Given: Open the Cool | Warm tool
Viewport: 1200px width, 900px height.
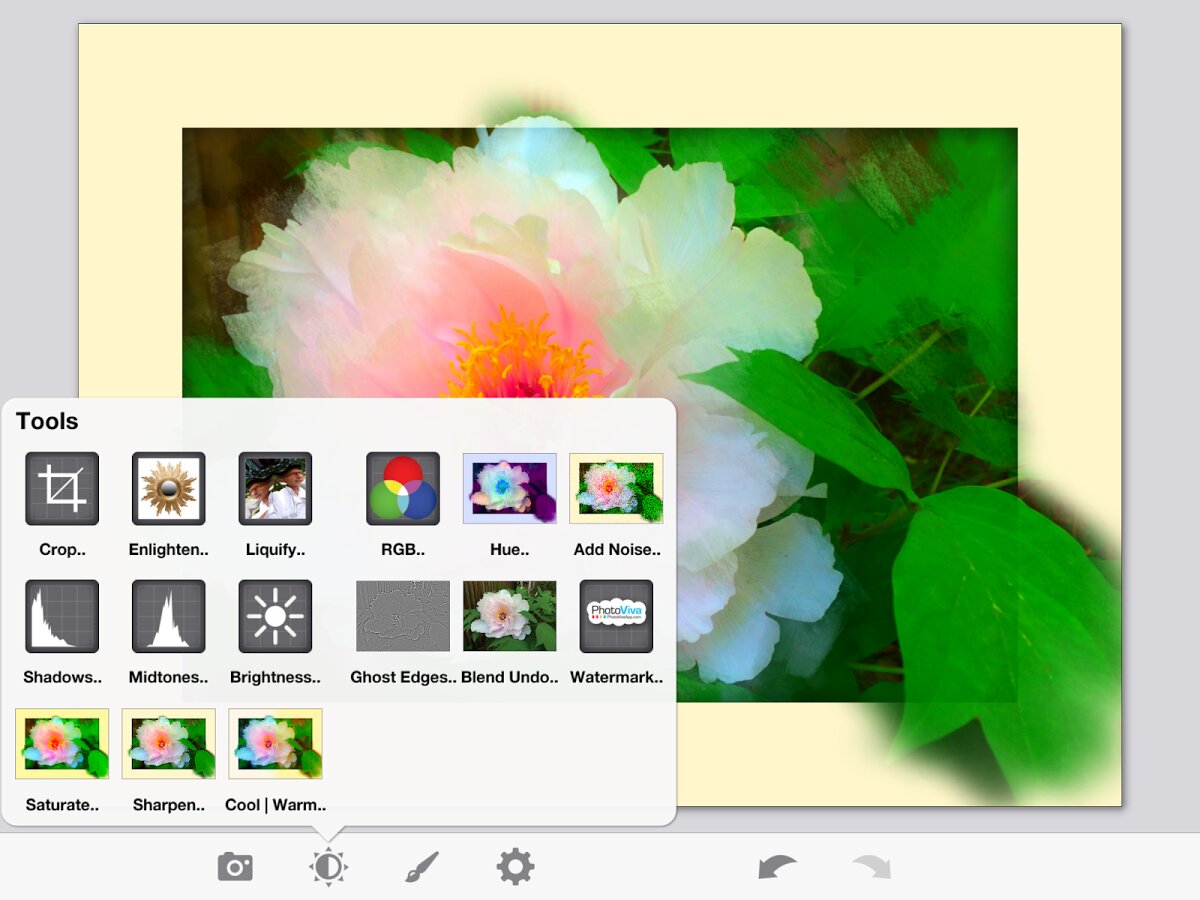Looking at the screenshot, I should [275, 744].
